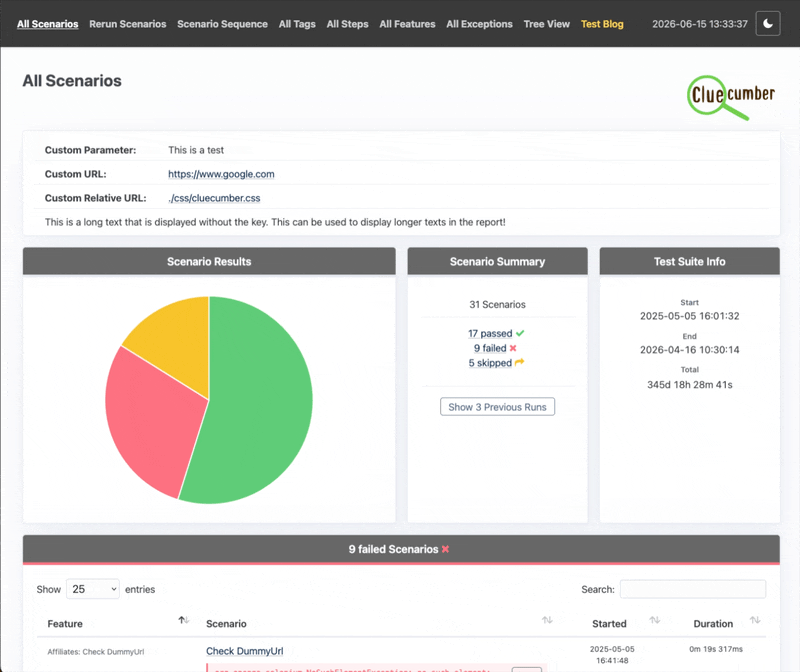Show 3 Previous Runs

497,407
